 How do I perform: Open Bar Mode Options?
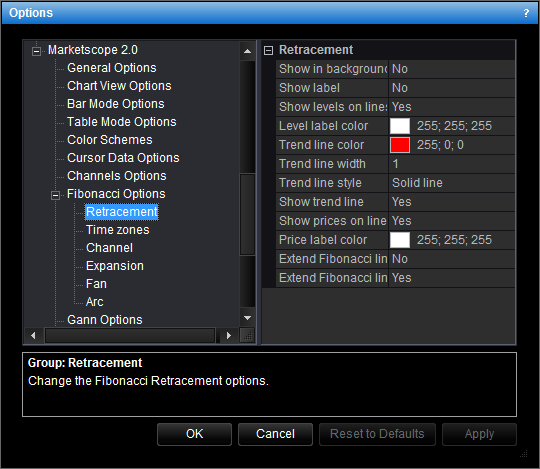(x=116, y=104)
